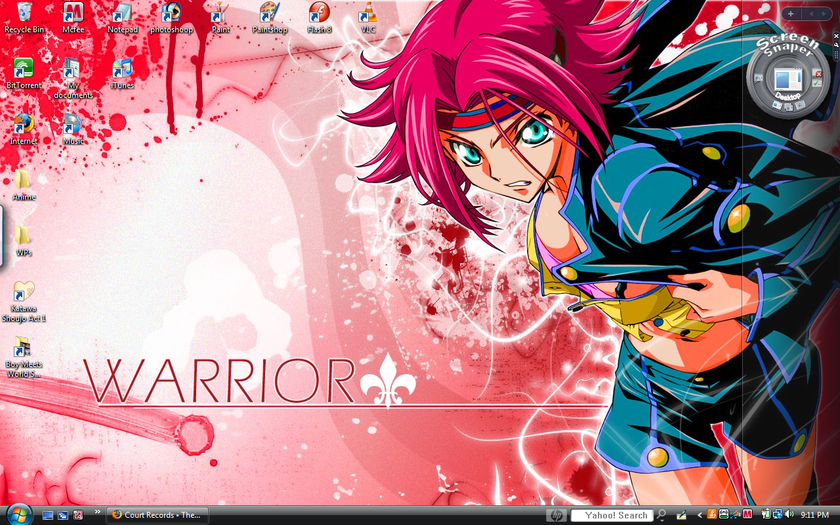840x525 pixels.
Task: Close the Screen Snaper gadget with small X
Action: 836,36
